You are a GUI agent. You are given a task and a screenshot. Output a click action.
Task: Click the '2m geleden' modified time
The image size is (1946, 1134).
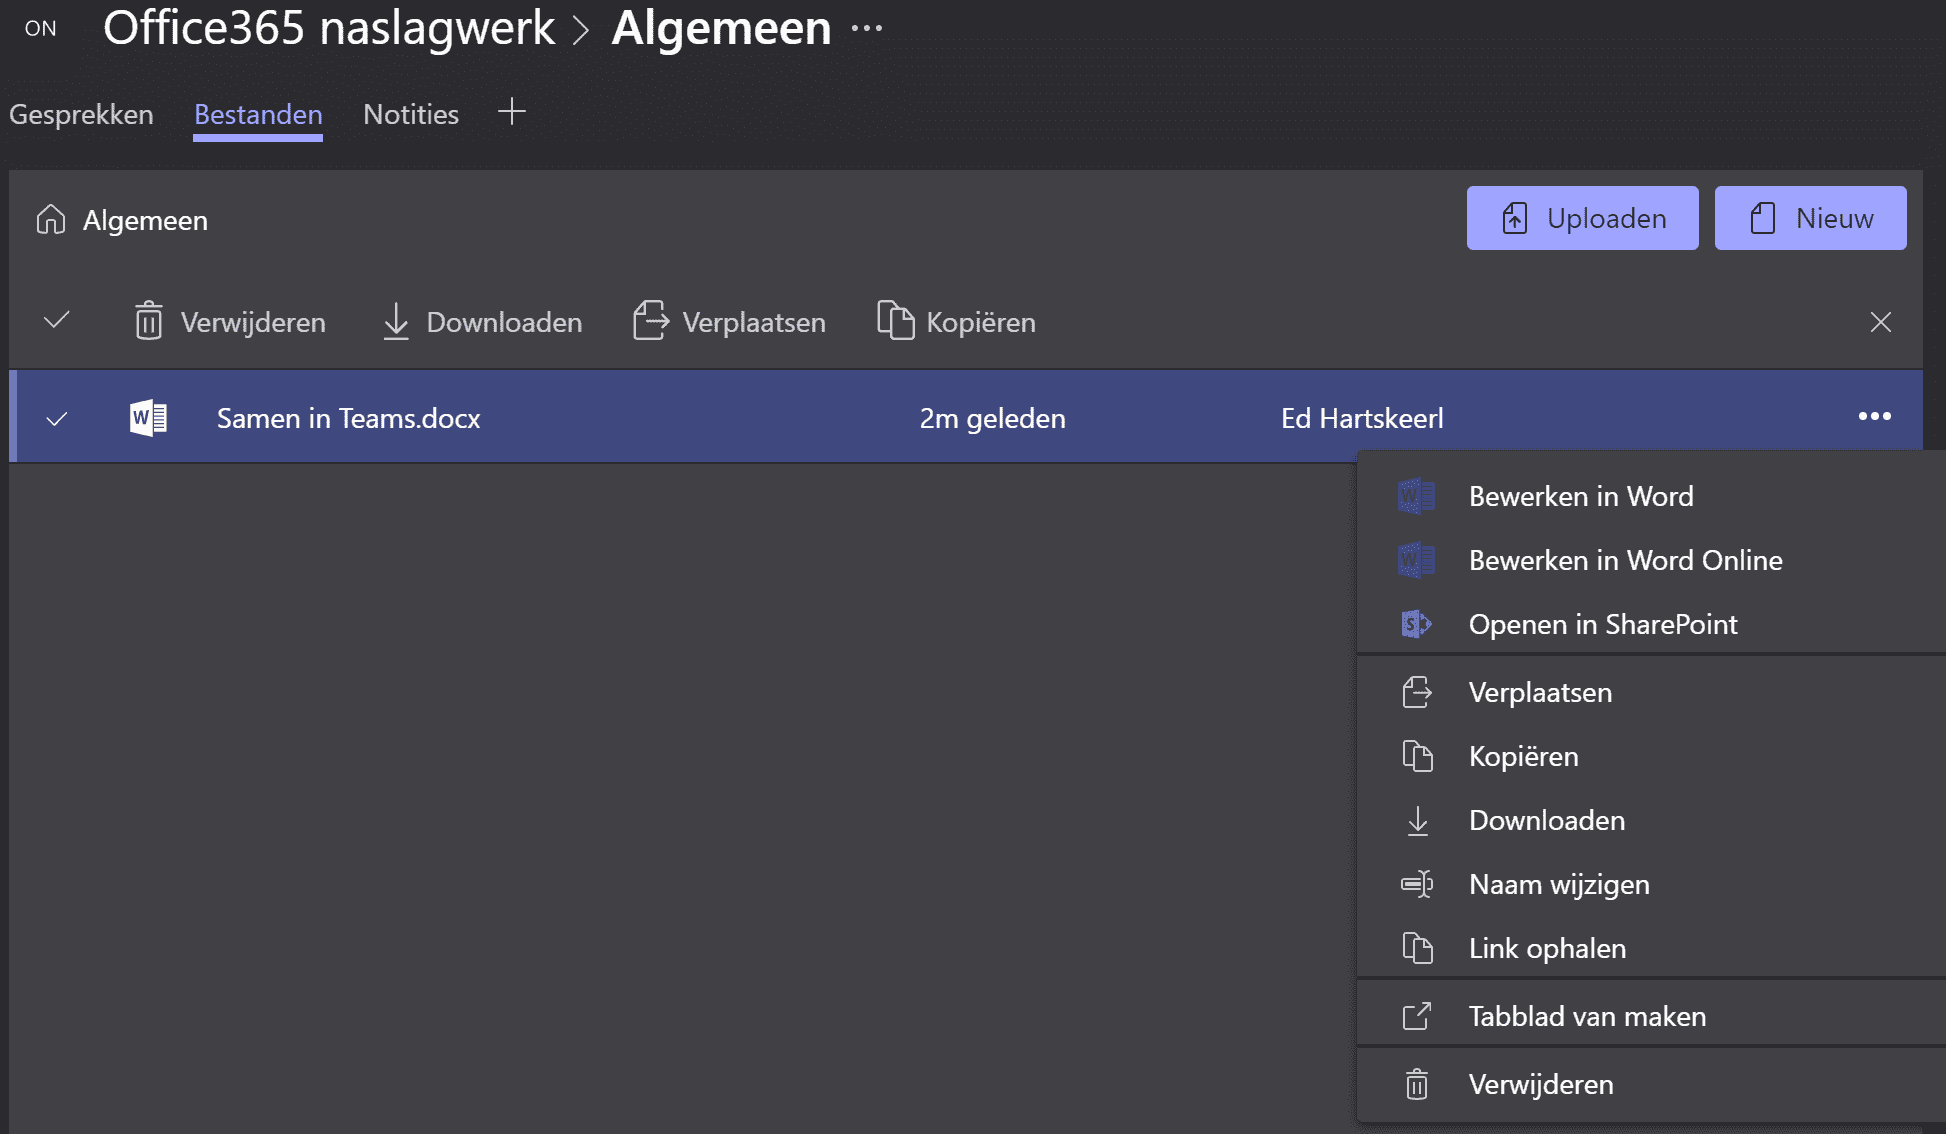pos(992,418)
